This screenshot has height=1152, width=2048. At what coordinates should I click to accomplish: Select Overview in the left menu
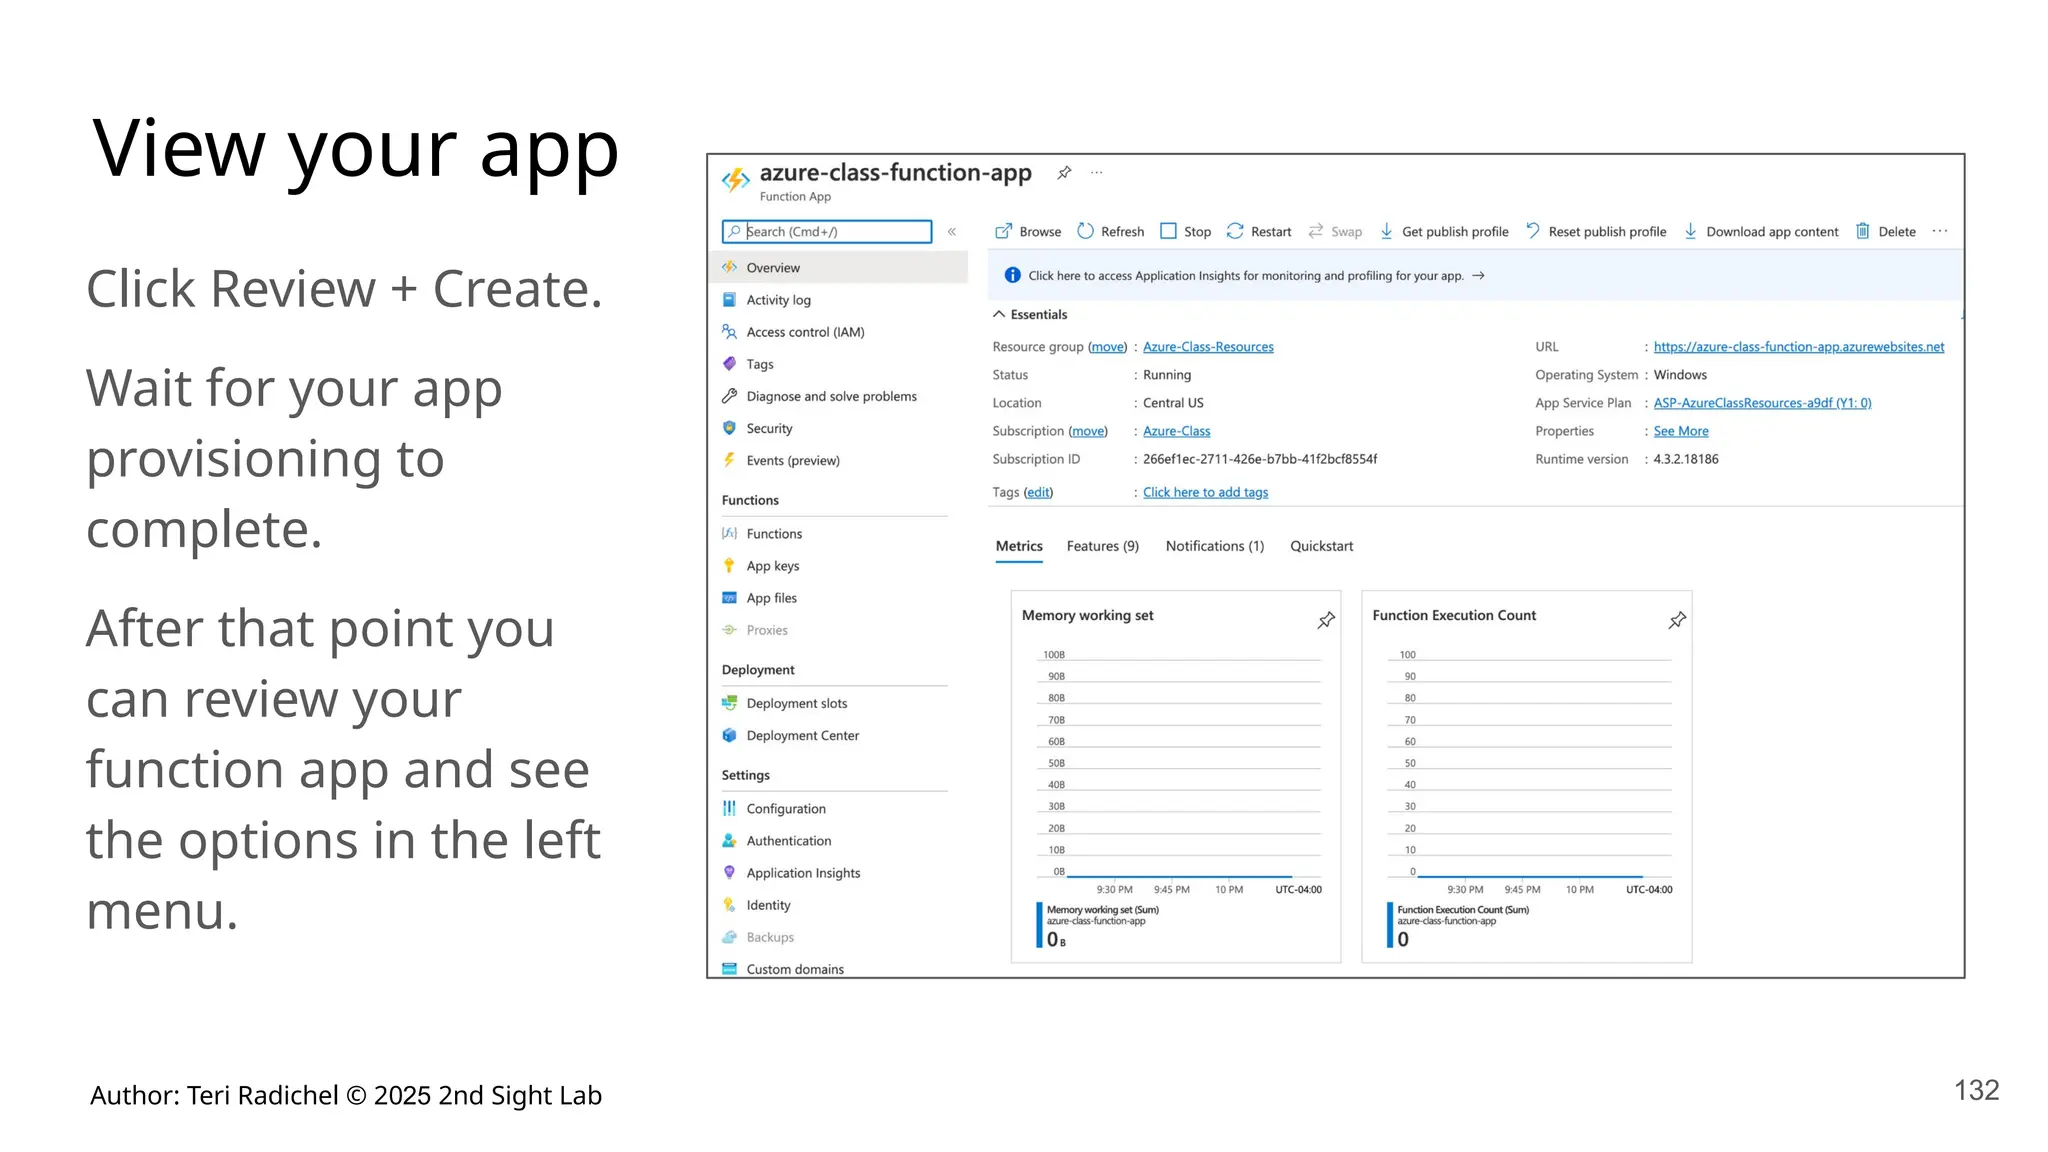coord(840,268)
